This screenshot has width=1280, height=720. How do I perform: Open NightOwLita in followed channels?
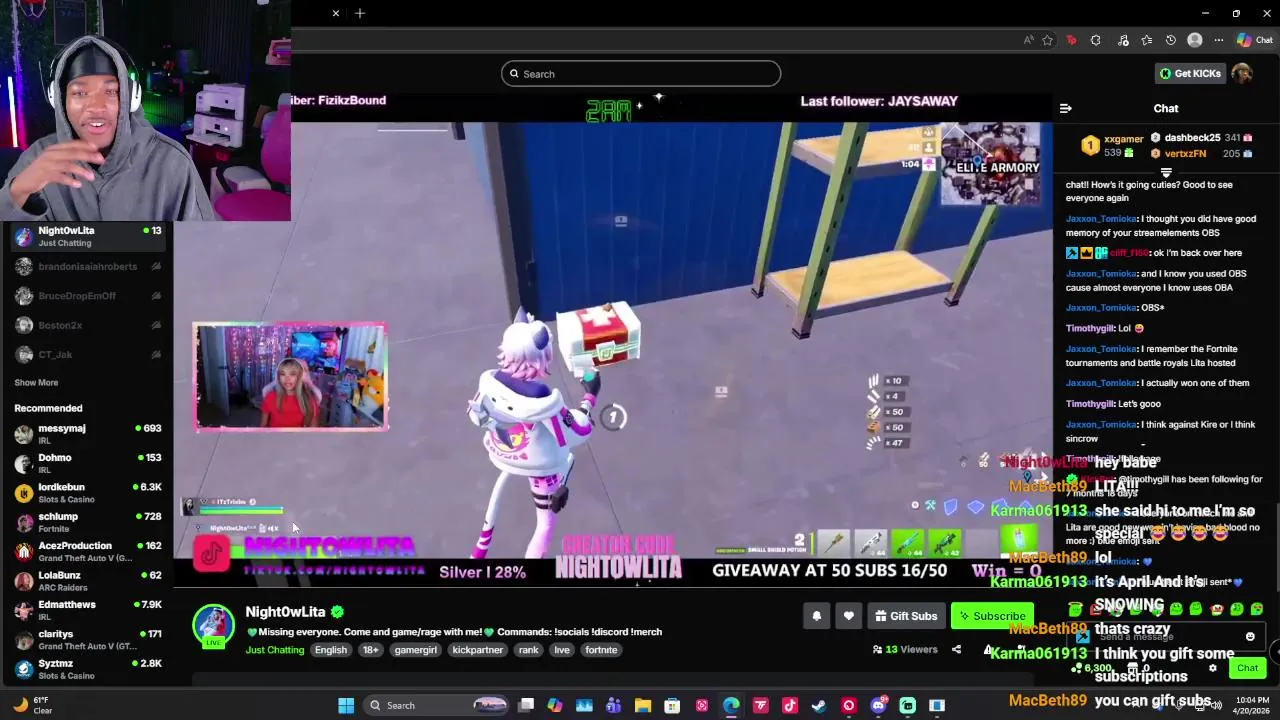pyautogui.click(x=87, y=236)
